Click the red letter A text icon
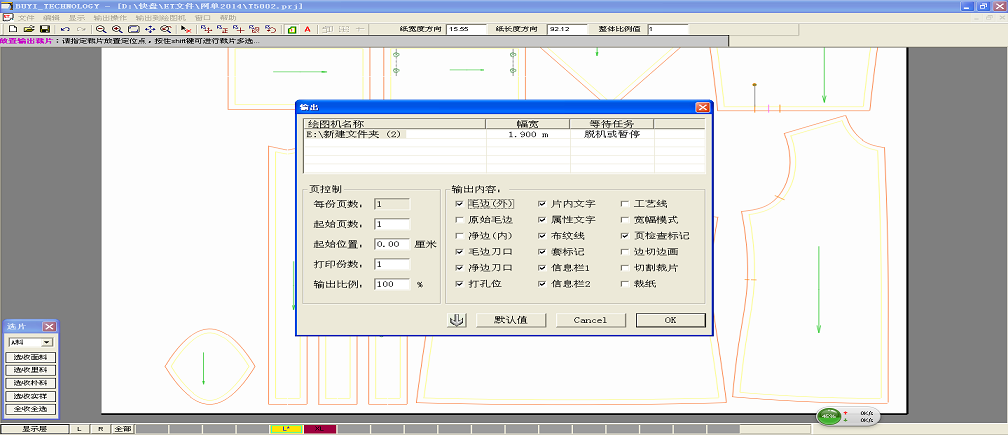1008x435 pixels. [307, 30]
